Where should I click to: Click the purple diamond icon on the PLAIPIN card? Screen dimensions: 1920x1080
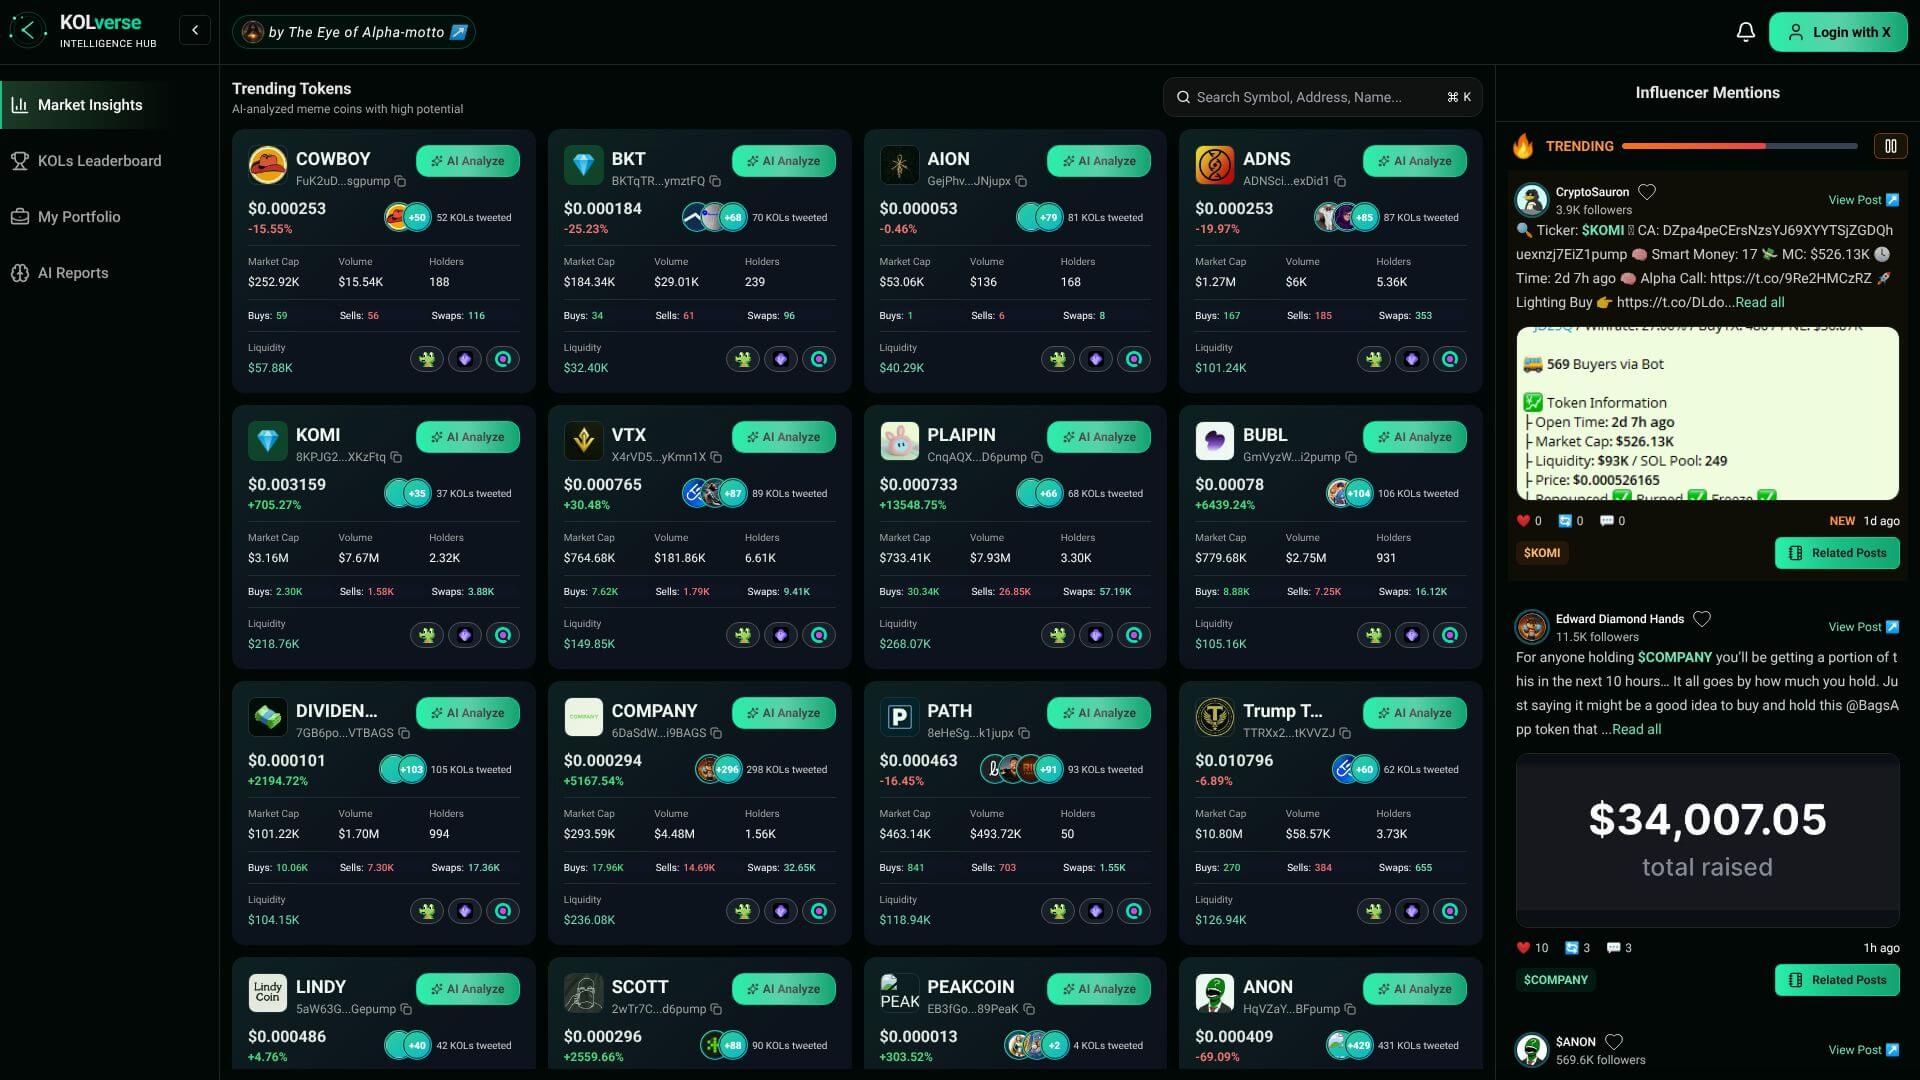pos(1096,635)
